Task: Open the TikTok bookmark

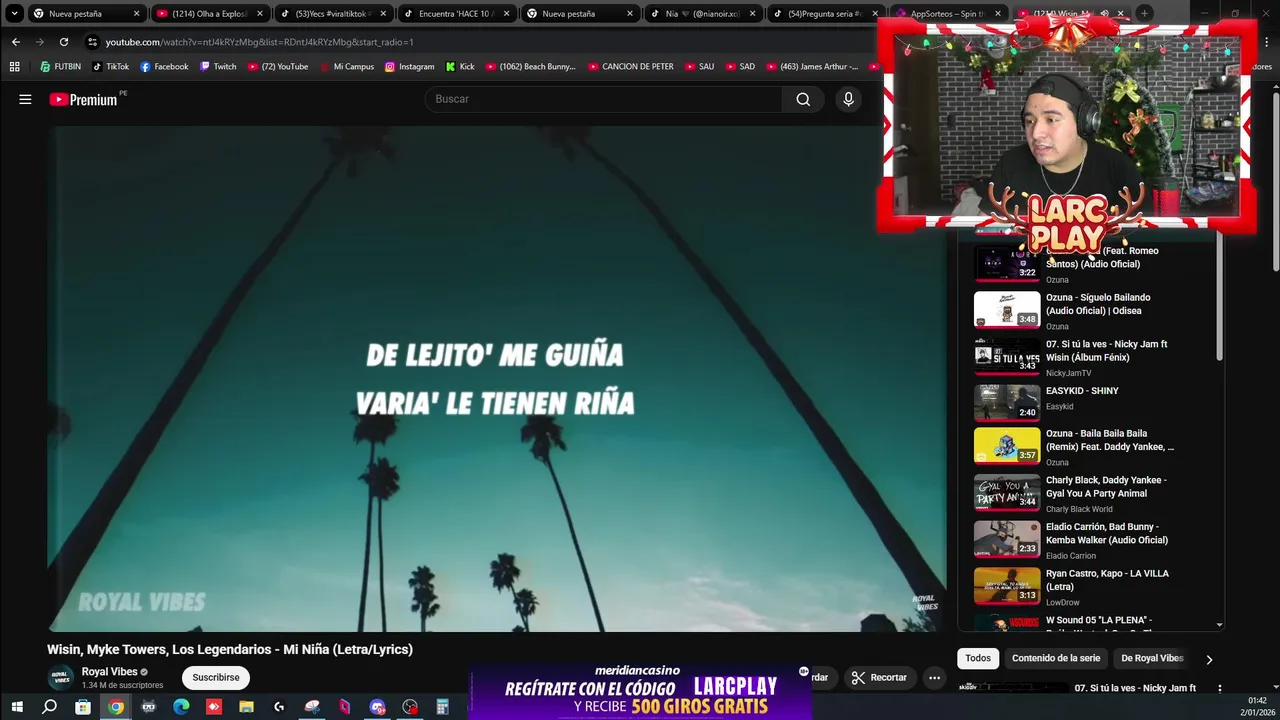Action: point(110,67)
